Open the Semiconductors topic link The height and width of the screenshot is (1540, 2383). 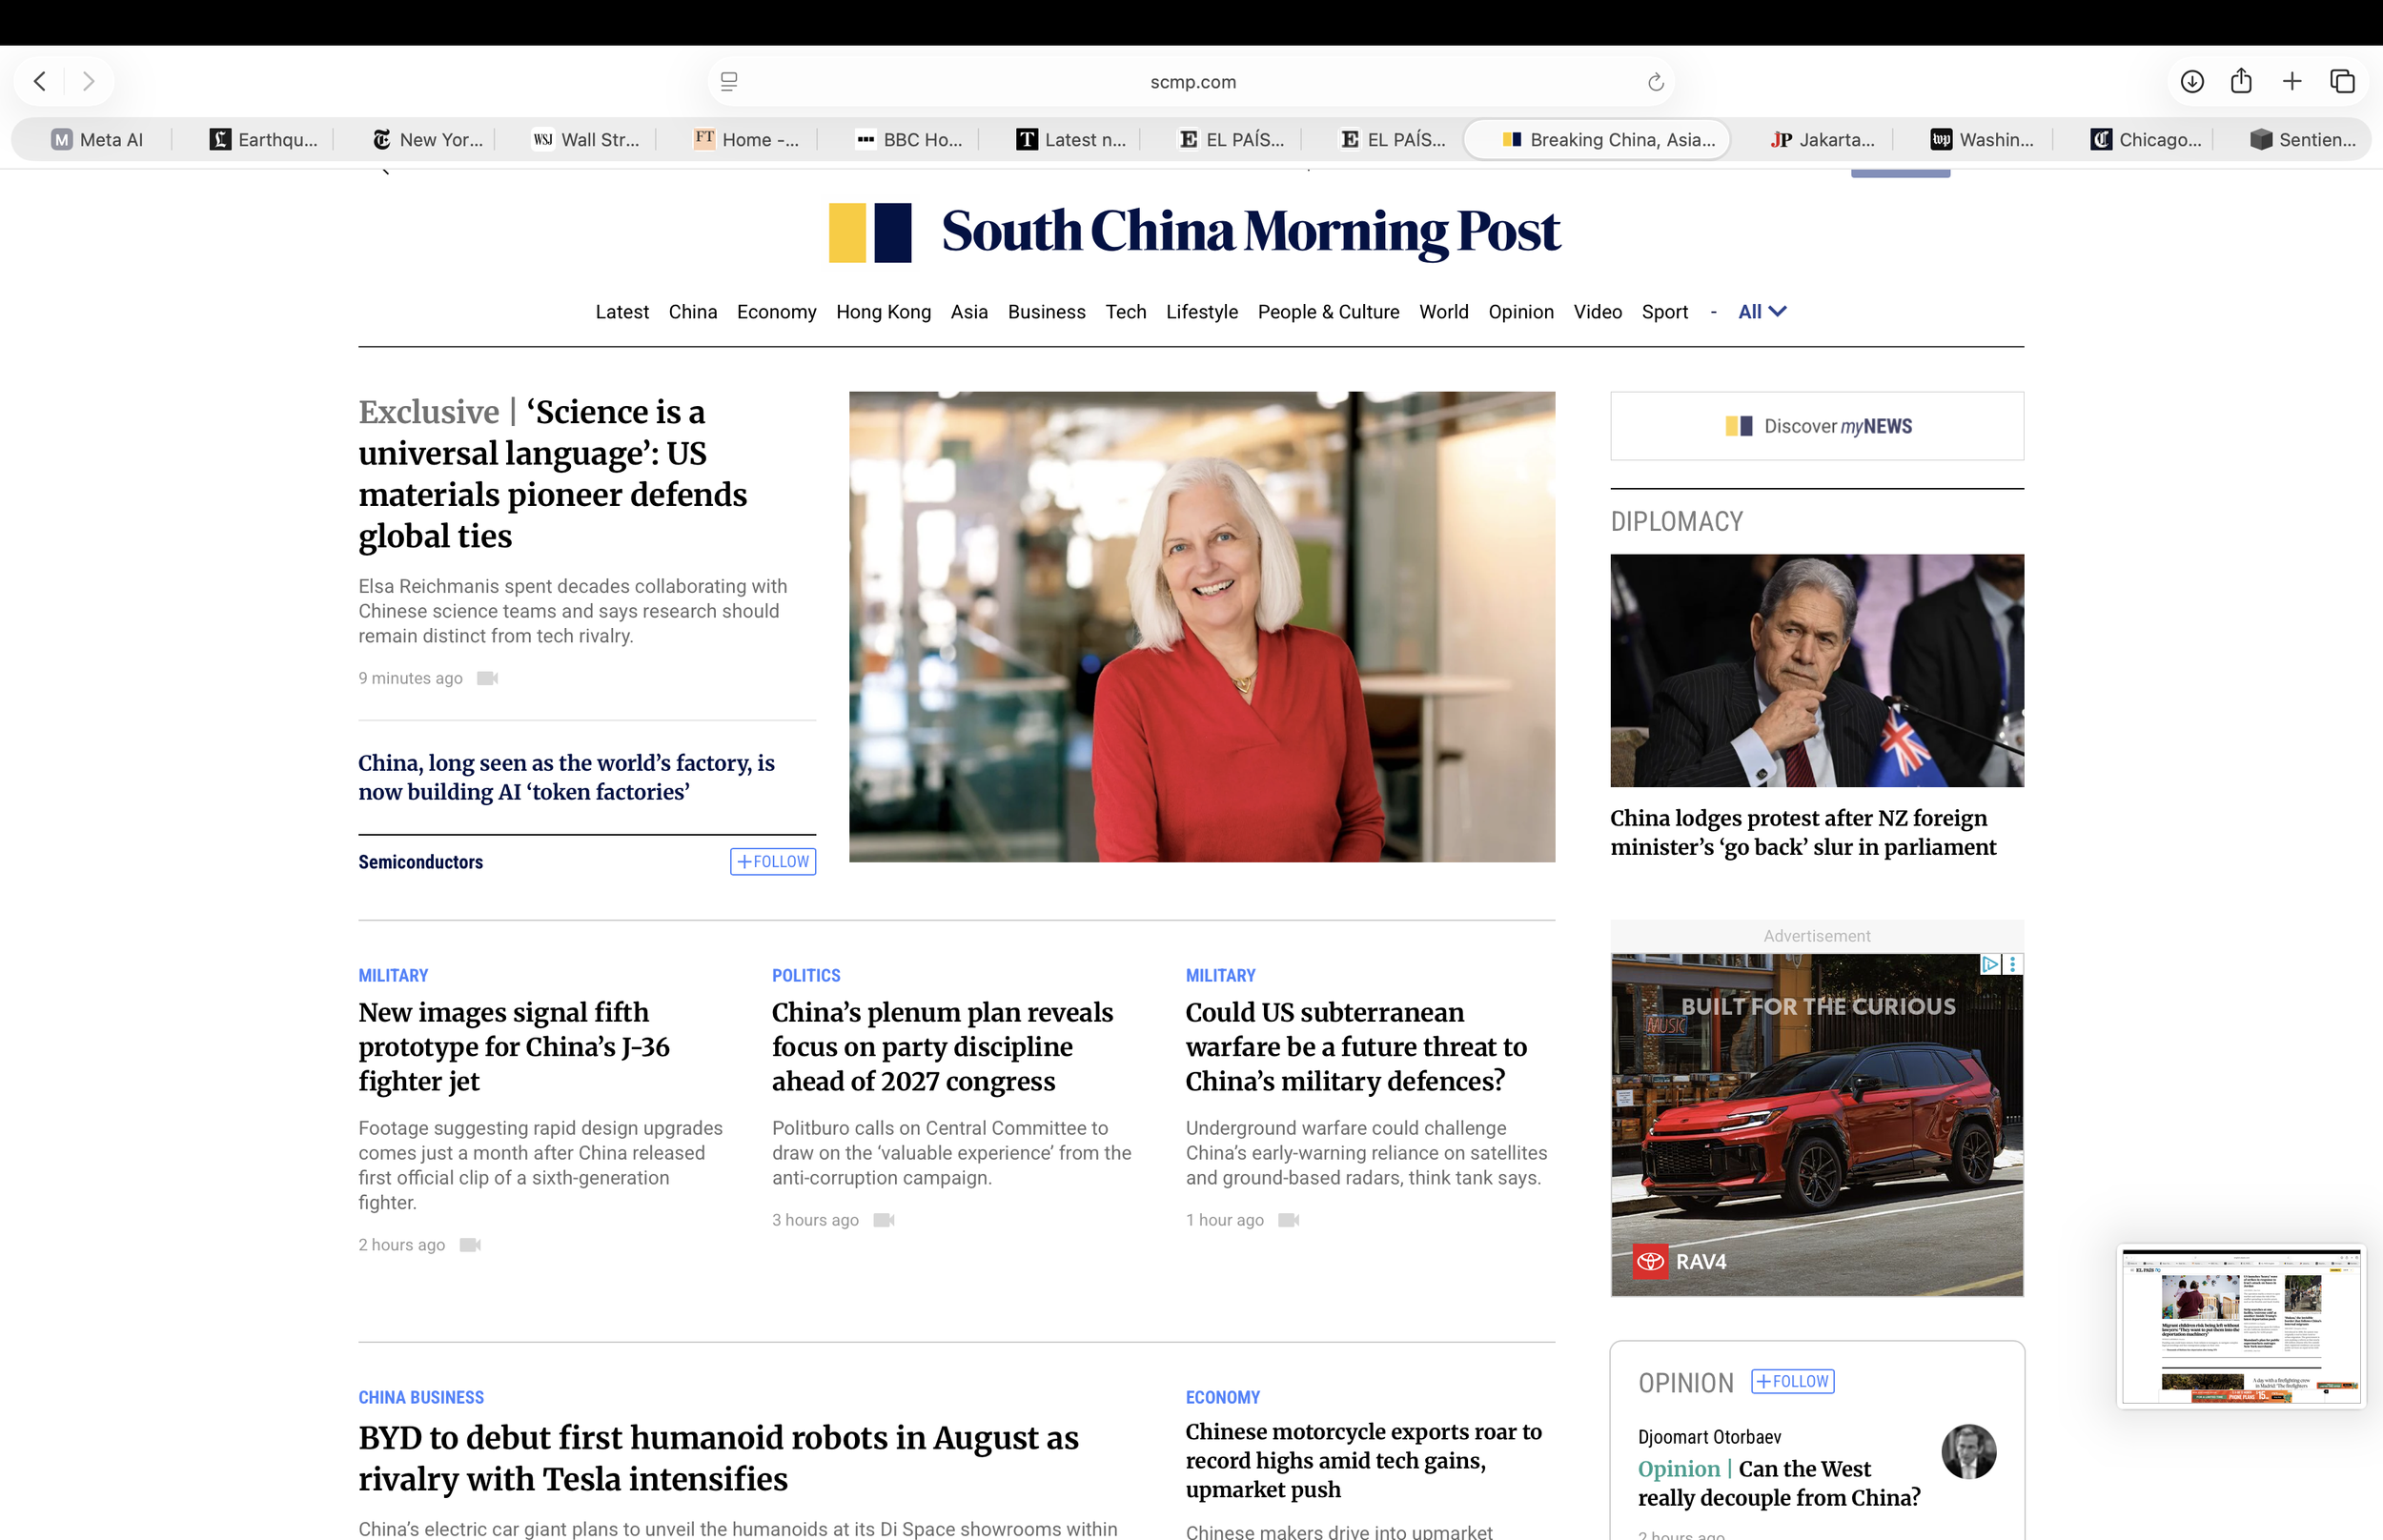(421, 862)
